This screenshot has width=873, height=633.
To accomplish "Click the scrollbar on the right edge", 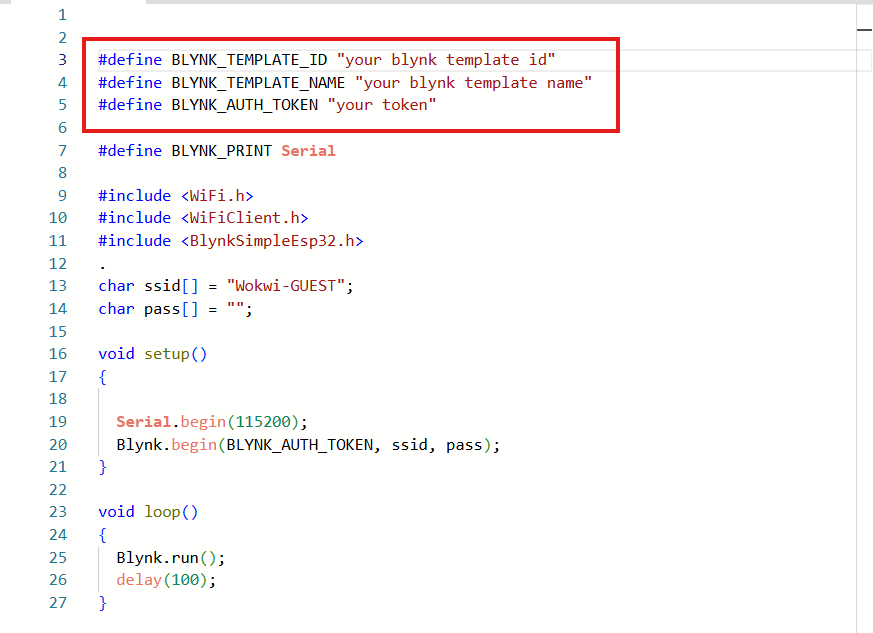I will click(x=866, y=28).
